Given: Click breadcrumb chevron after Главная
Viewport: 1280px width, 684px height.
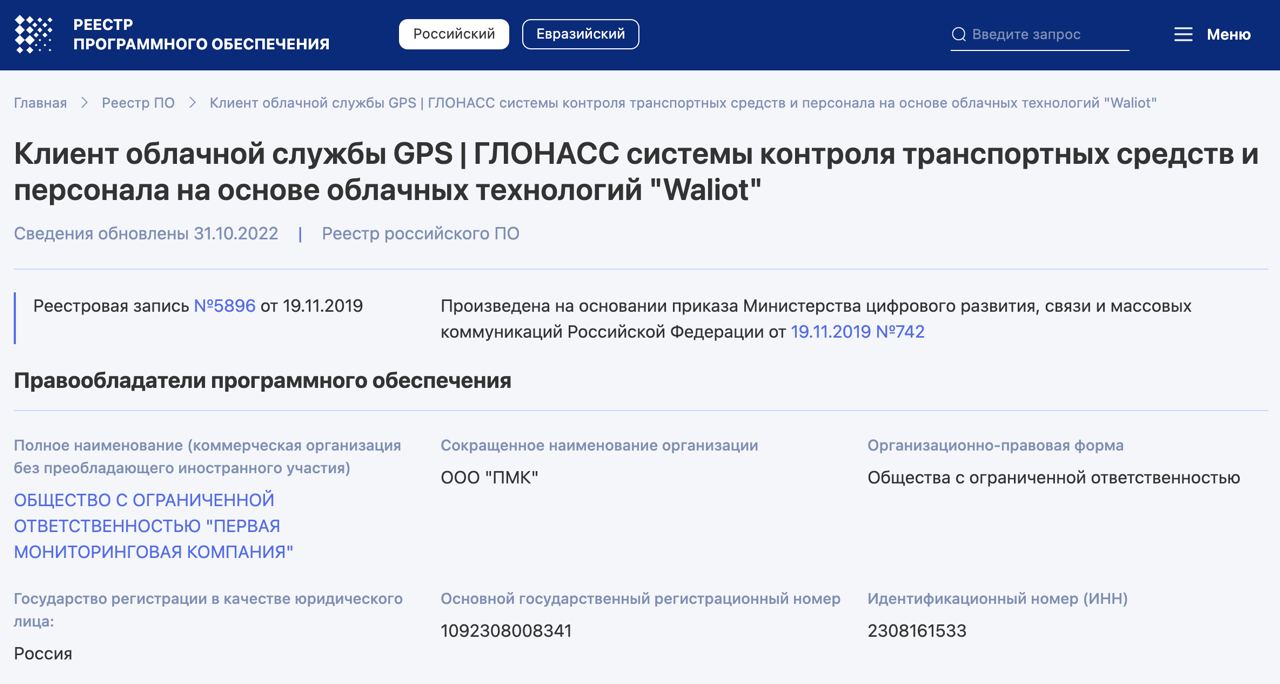Looking at the screenshot, I should pyautogui.click(x=84, y=103).
